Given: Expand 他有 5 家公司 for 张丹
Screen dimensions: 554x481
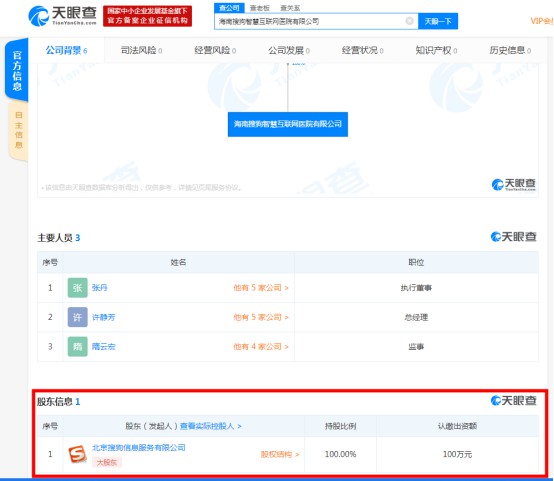Looking at the screenshot, I should 261,288.
